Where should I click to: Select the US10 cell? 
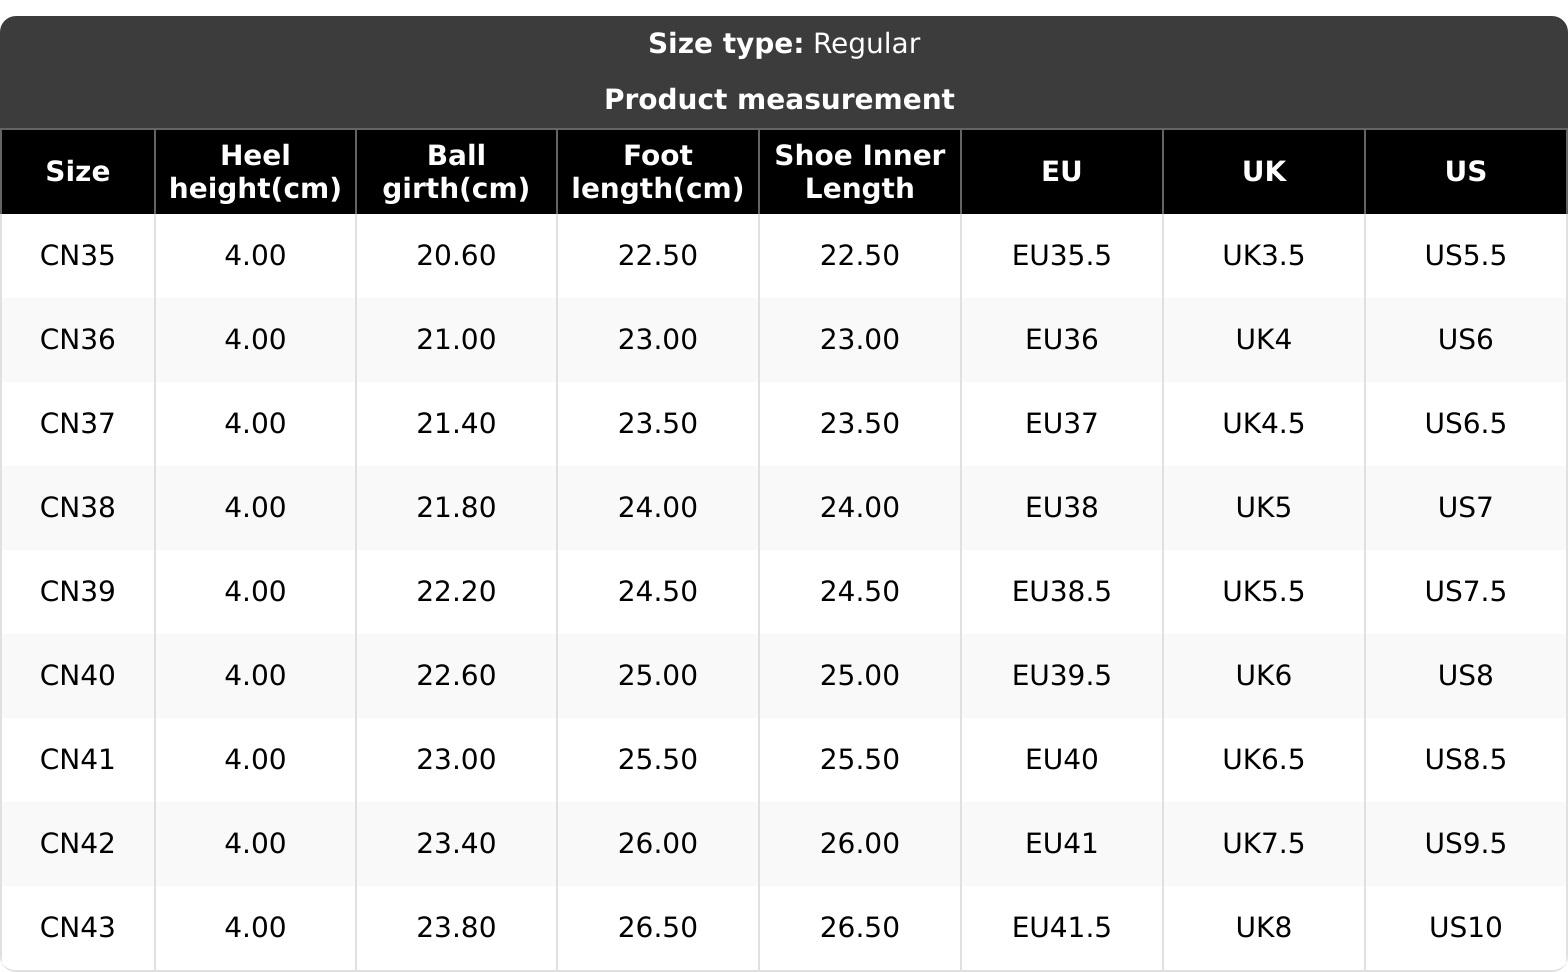click(1465, 928)
